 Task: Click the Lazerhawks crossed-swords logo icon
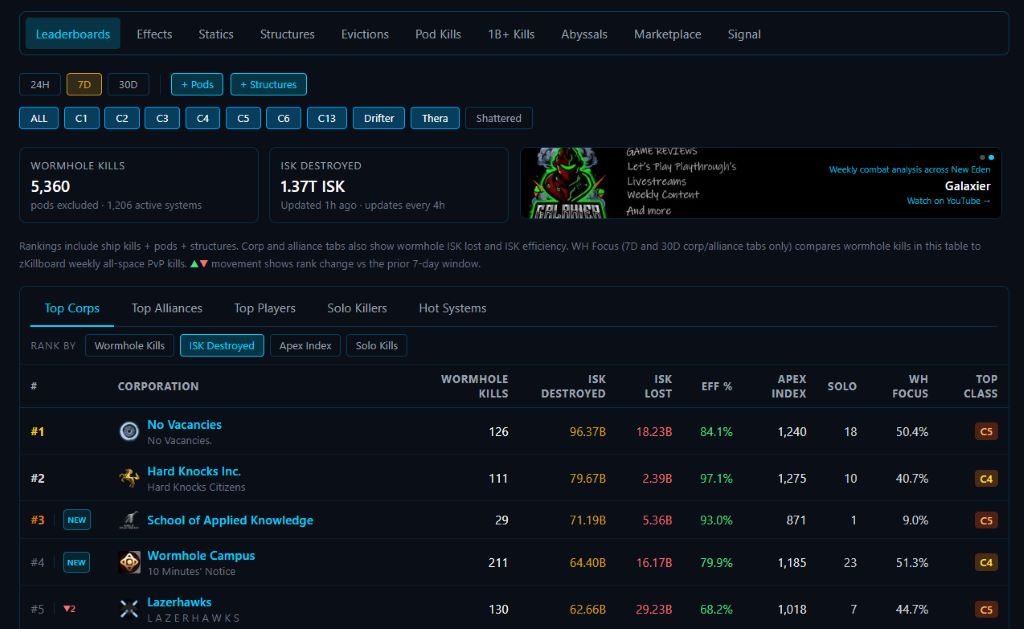129,609
